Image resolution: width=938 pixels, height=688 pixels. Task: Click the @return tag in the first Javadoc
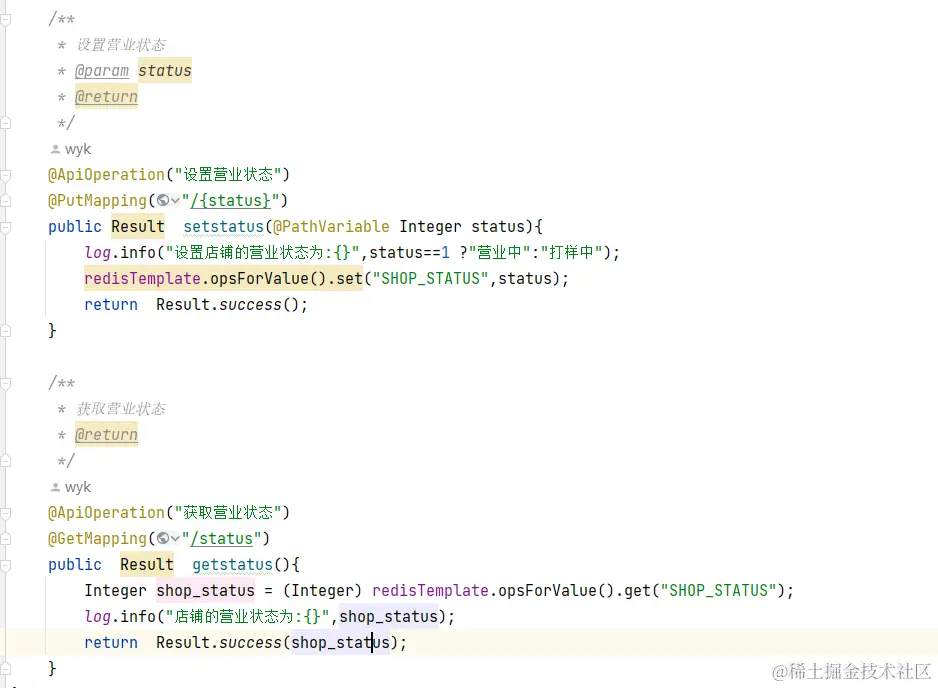click(106, 96)
